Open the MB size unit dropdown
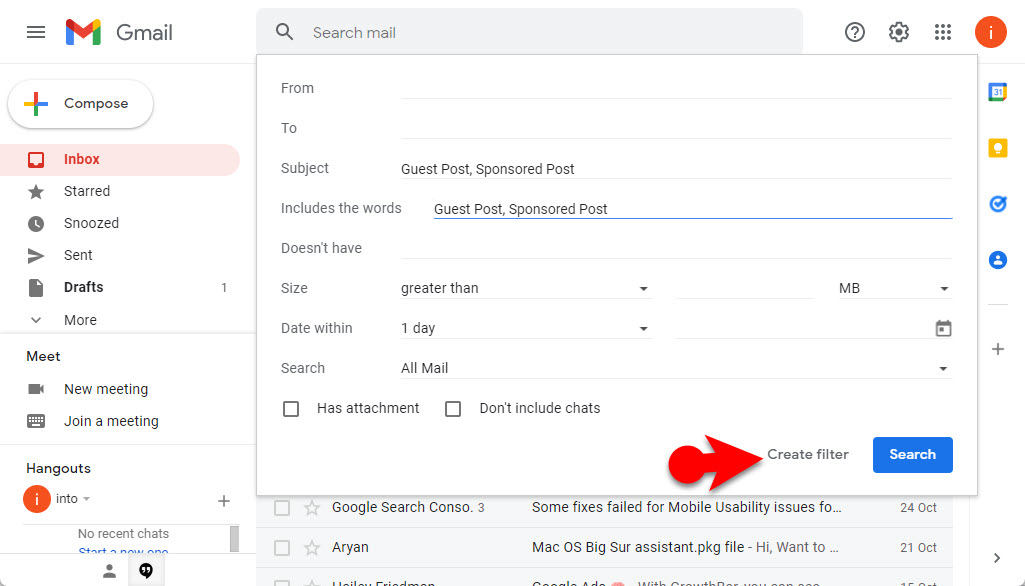 [894, 288]
